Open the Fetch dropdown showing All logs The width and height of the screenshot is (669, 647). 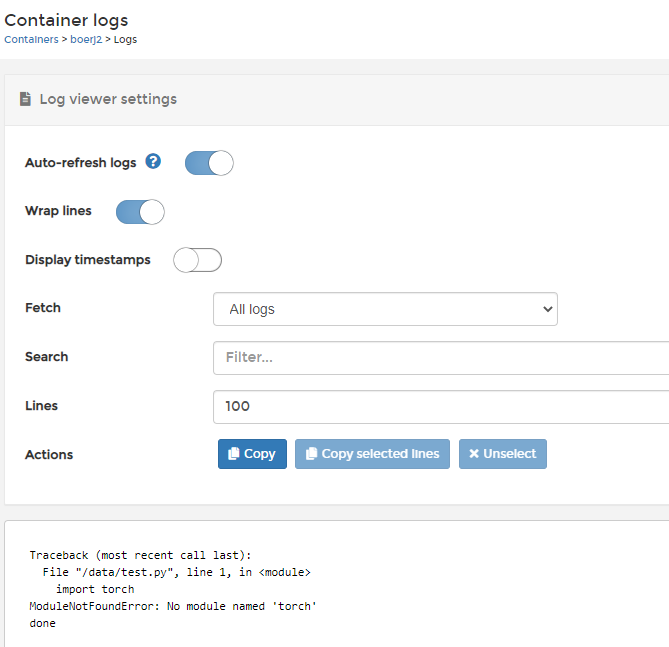tap(385, 309)
